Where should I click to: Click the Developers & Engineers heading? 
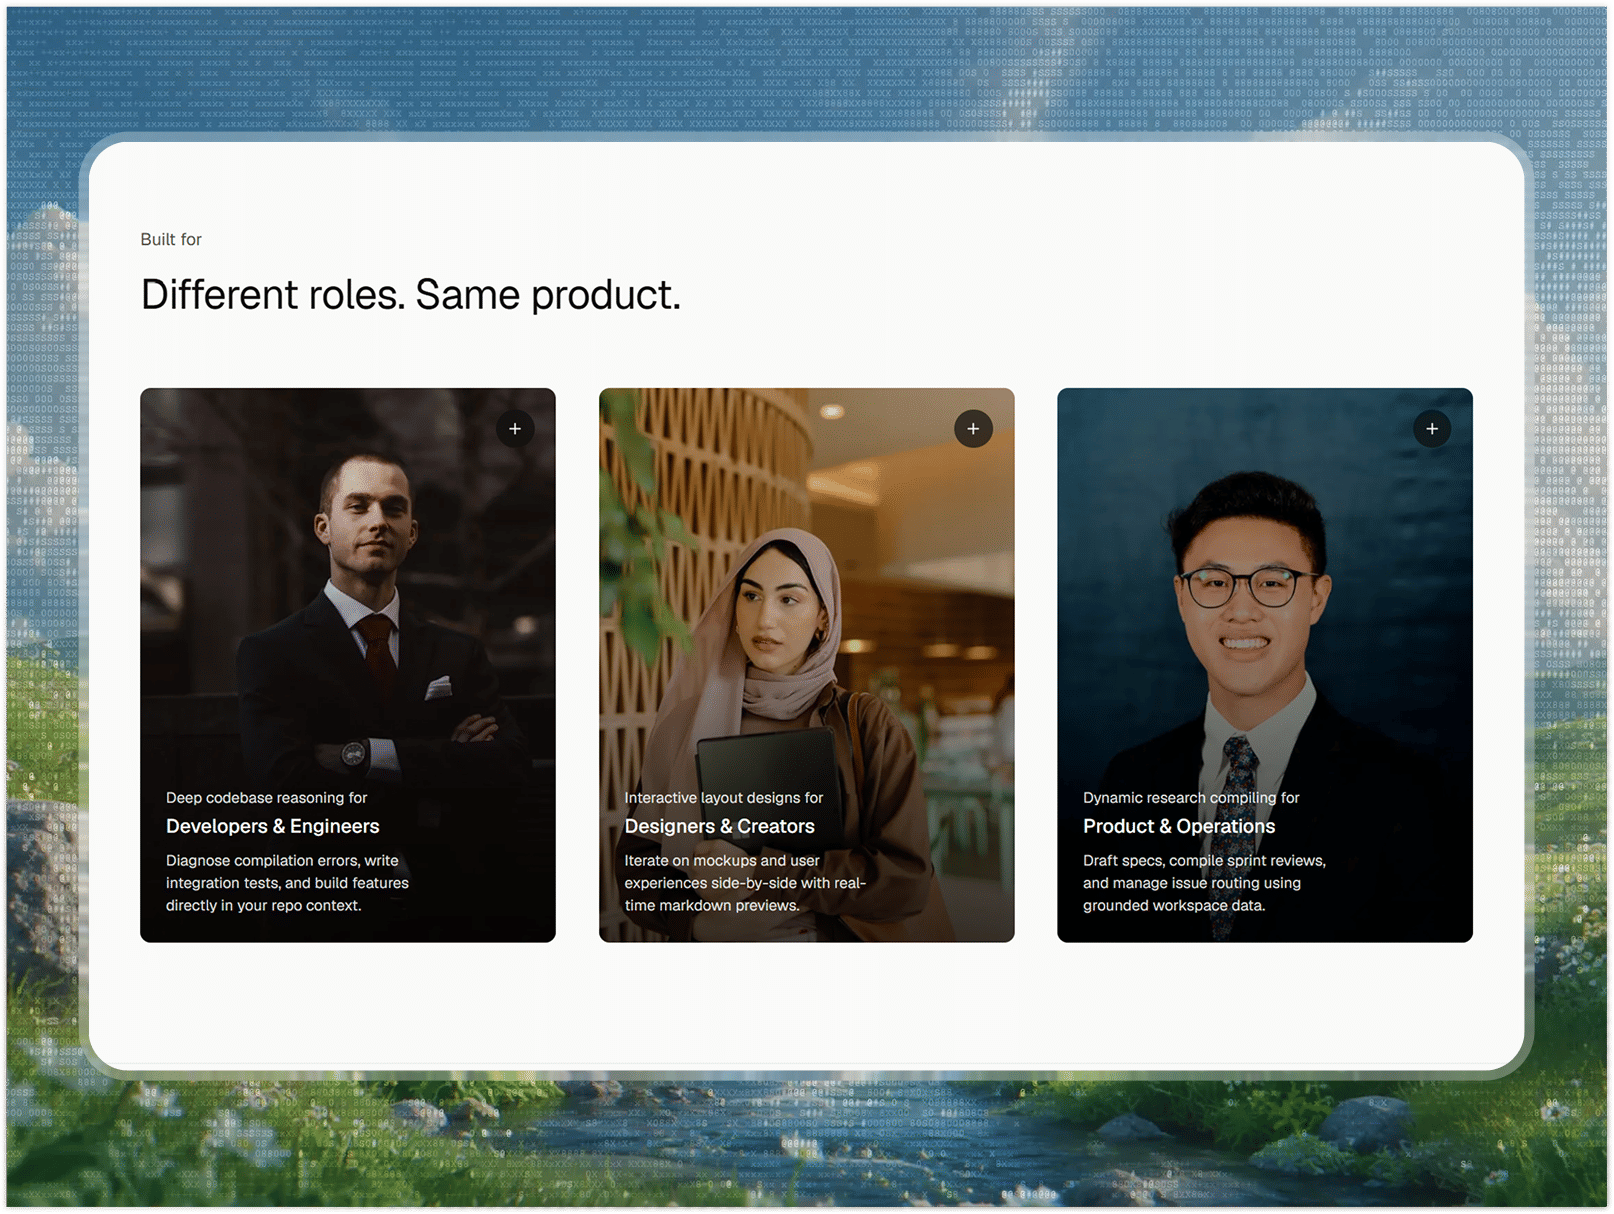273,826
